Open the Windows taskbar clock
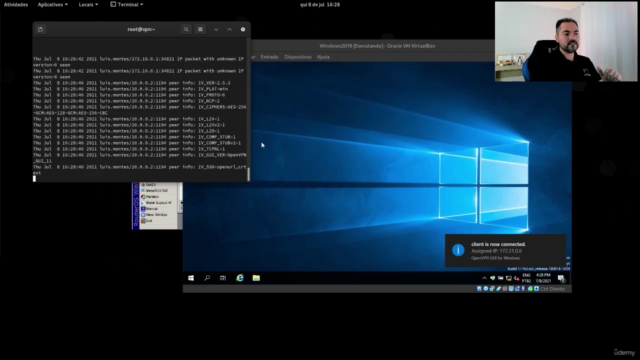The width and height of the screenshot is (640, 360). point(543,278)
